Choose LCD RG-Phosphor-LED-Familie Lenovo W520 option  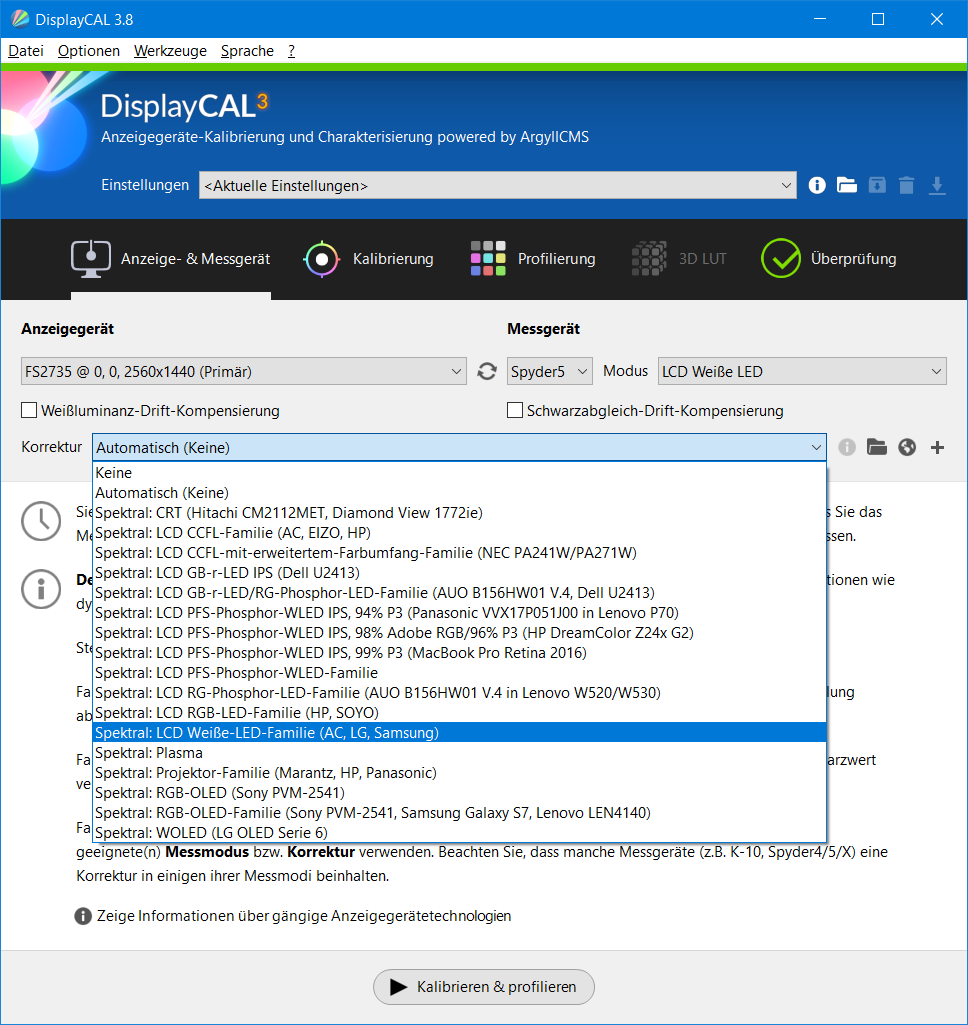pyautogui.click(x=459, y=693)
